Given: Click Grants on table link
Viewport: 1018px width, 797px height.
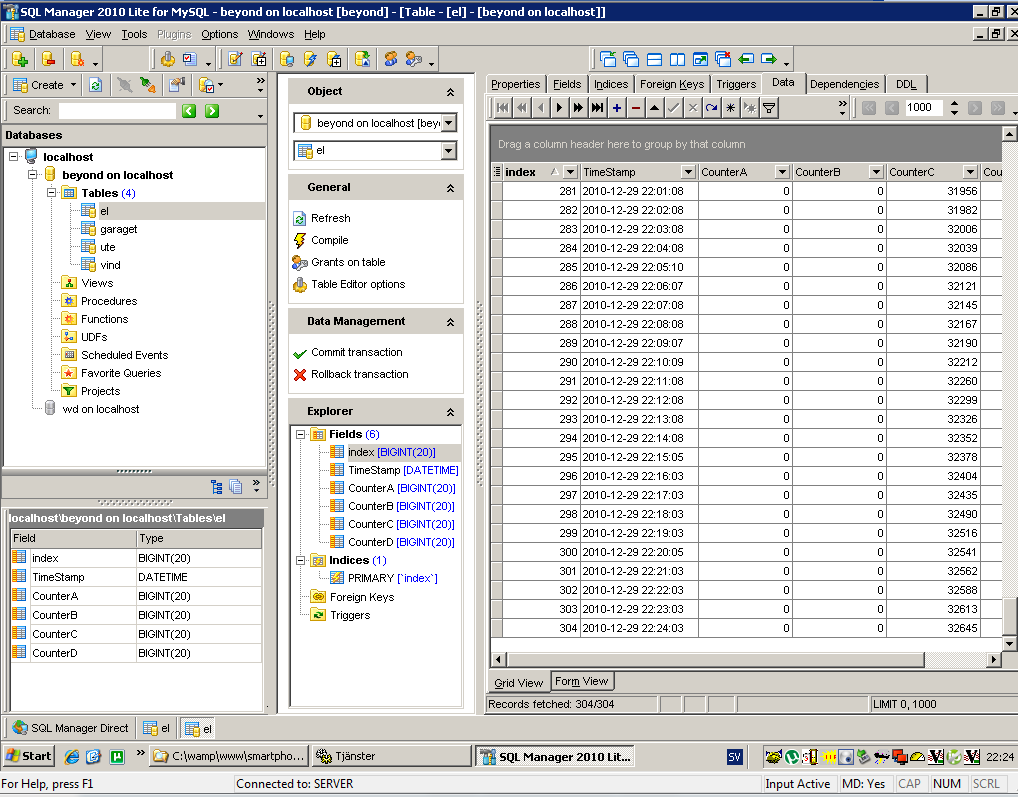Looking at the screenshot, I should (x=348, y=262).
